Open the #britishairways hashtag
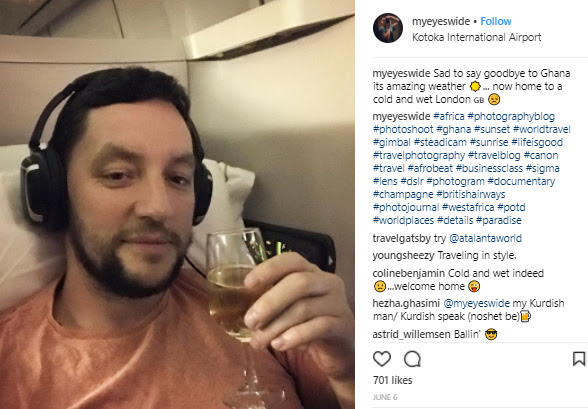Image resolution: width=588 pixels, height=409 pixels. click(x=471, y=194)
